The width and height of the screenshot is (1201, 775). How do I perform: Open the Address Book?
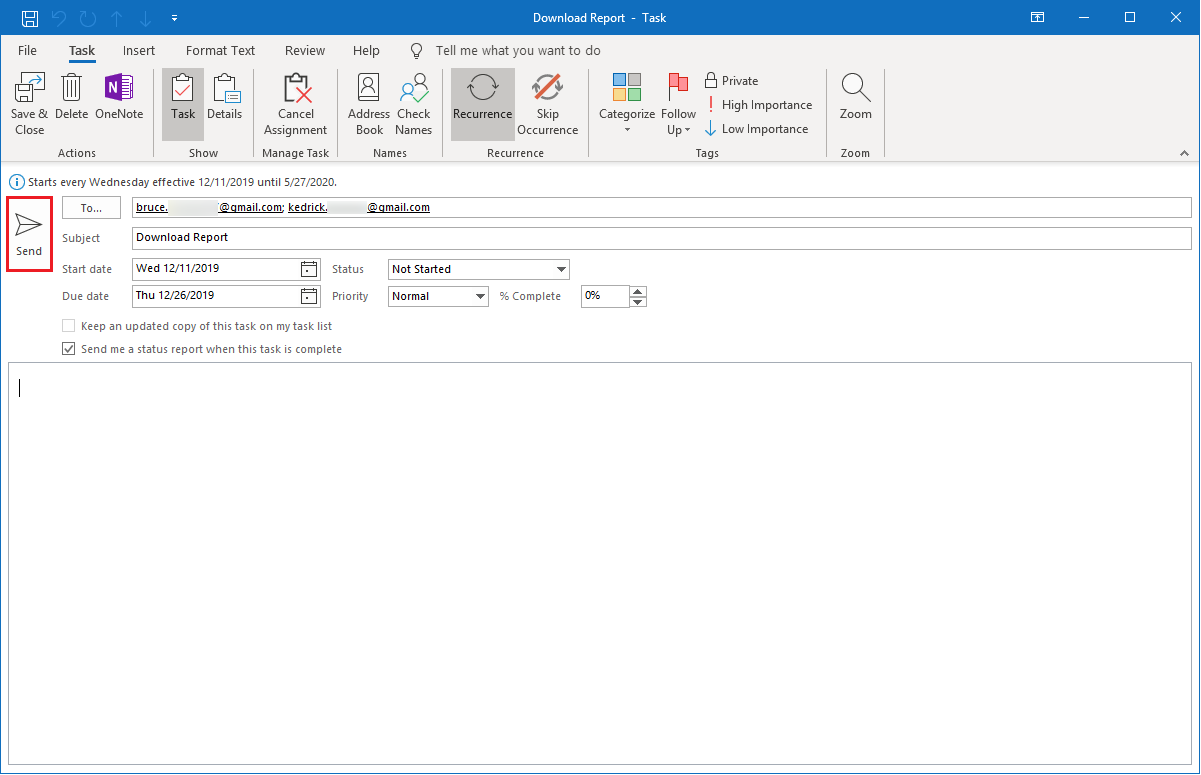(369, 104)
